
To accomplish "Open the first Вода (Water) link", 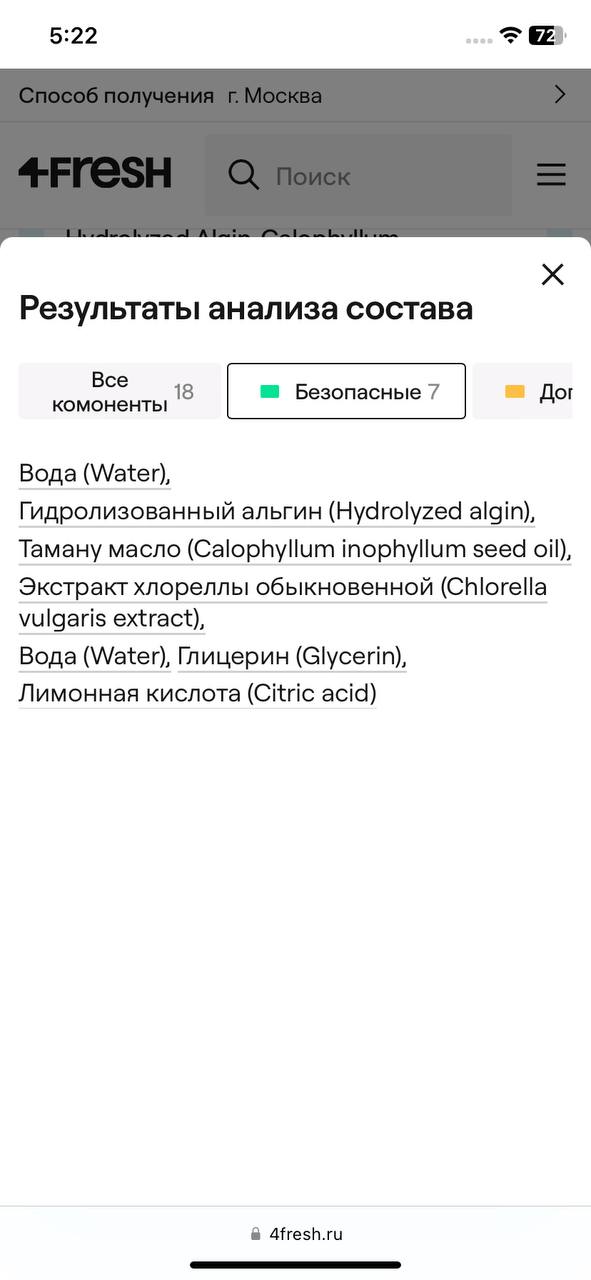I will click(95, 474).
